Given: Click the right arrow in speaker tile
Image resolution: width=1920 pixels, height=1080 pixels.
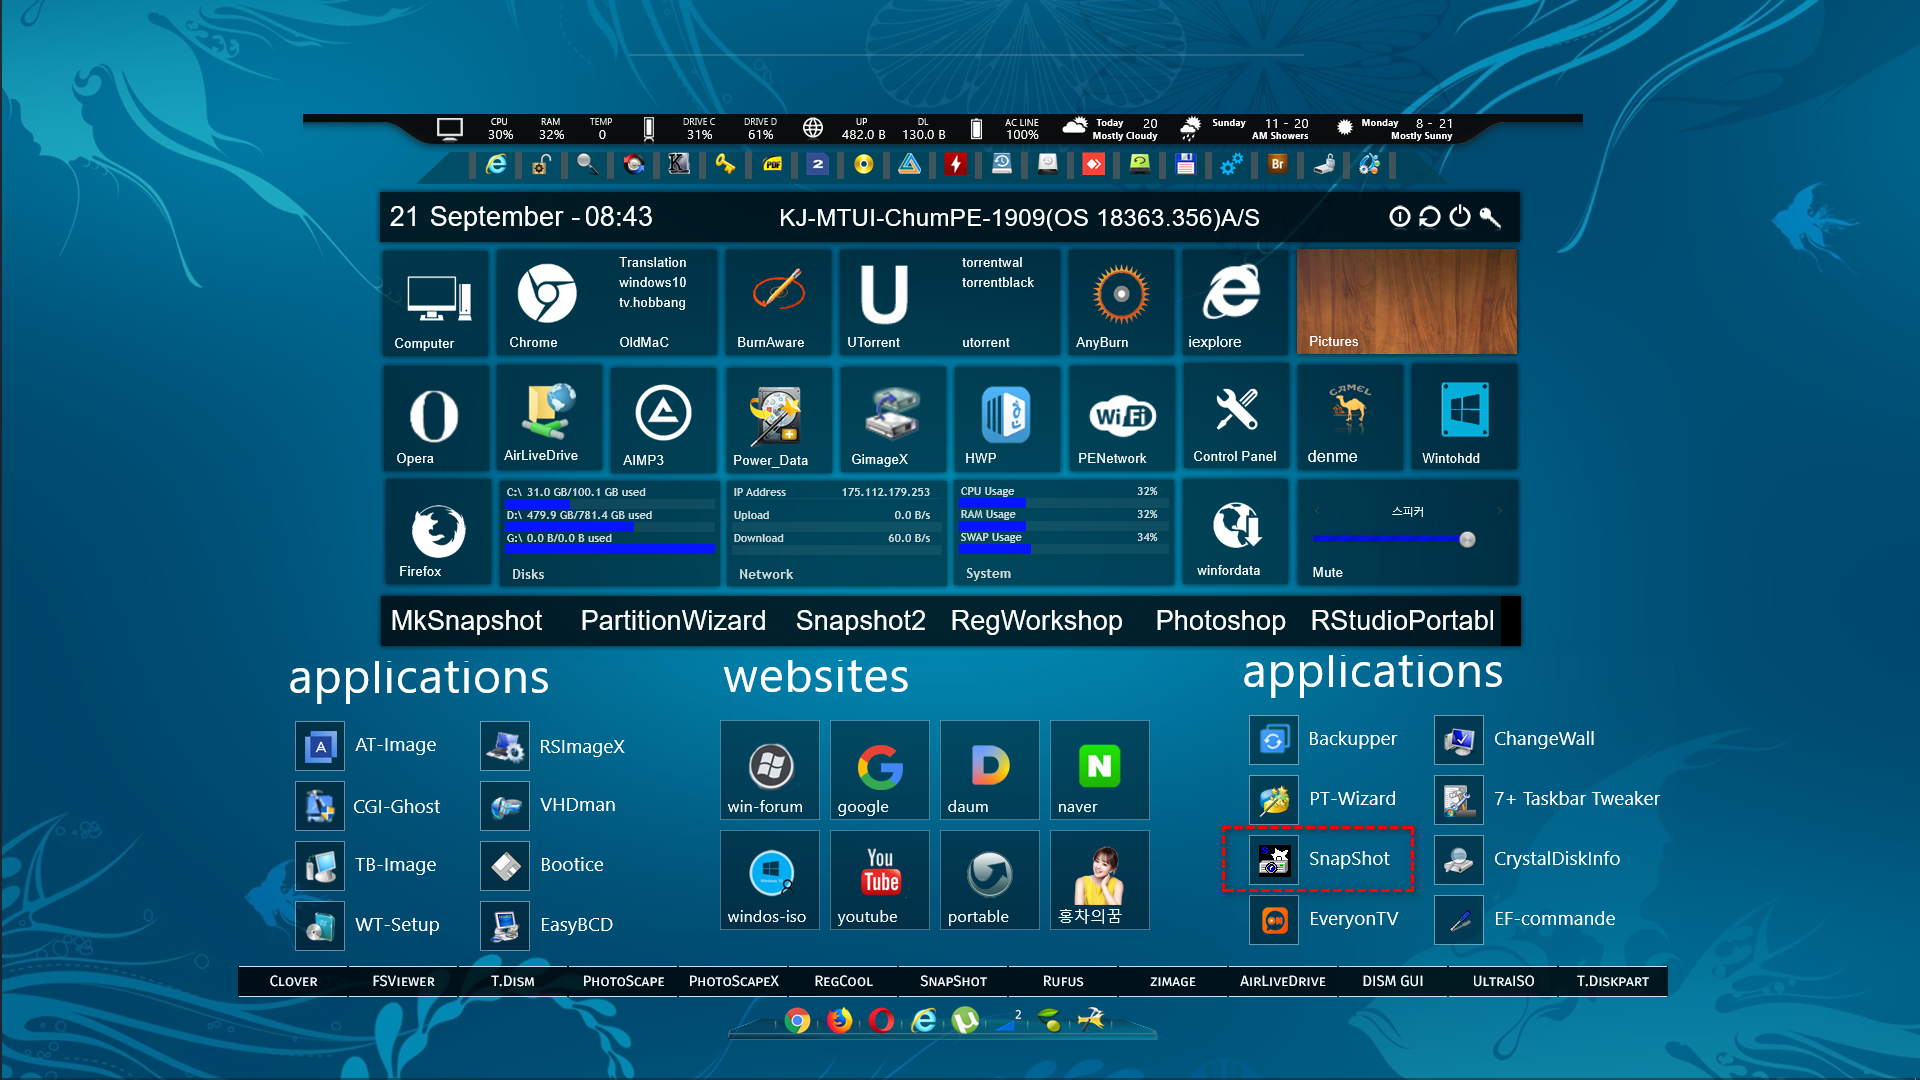Looking at the screenshot, I should click(1499, 511).
